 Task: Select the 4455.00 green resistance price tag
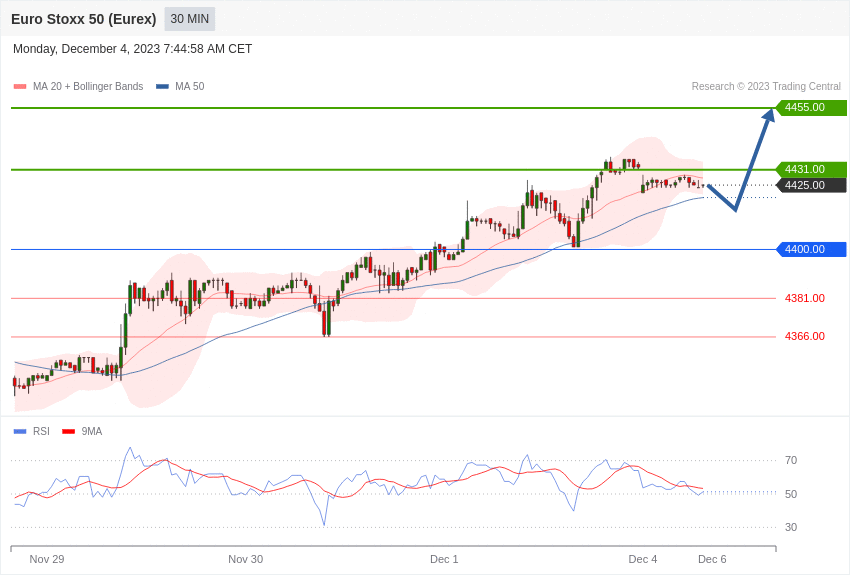(811, 108)
